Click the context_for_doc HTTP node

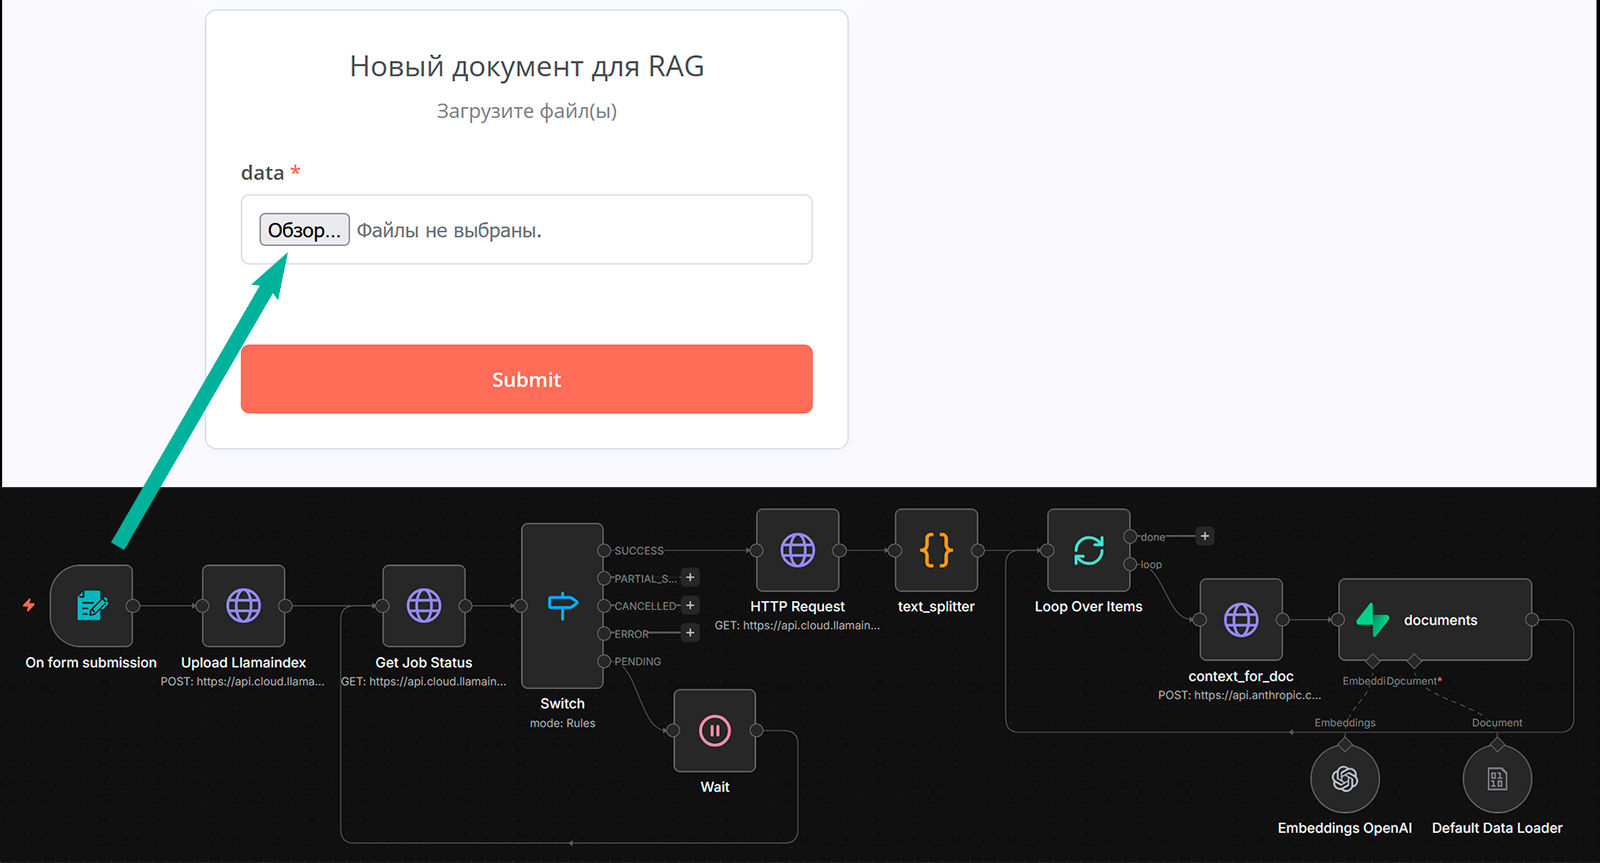click(1241, 620)
